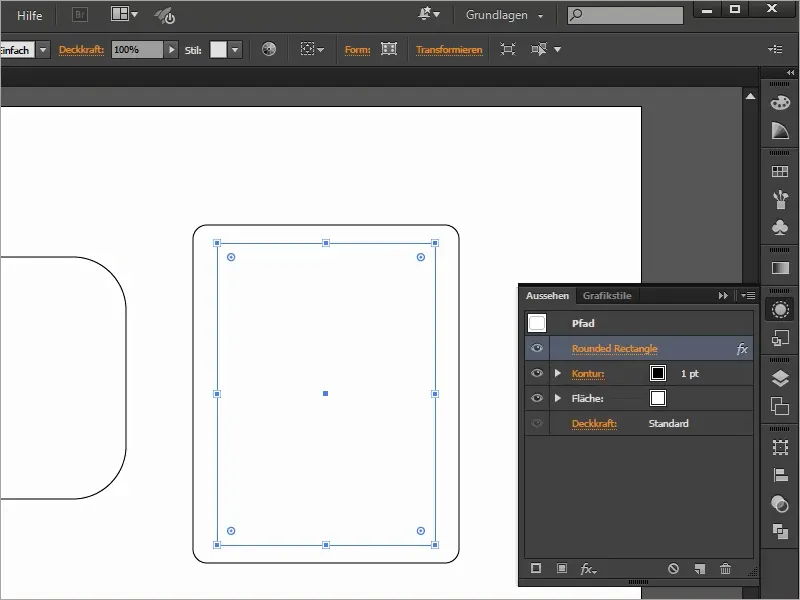Open the Swatches panel icon
Viewport: 800px width, 600px height.
(x=780, y=171)
